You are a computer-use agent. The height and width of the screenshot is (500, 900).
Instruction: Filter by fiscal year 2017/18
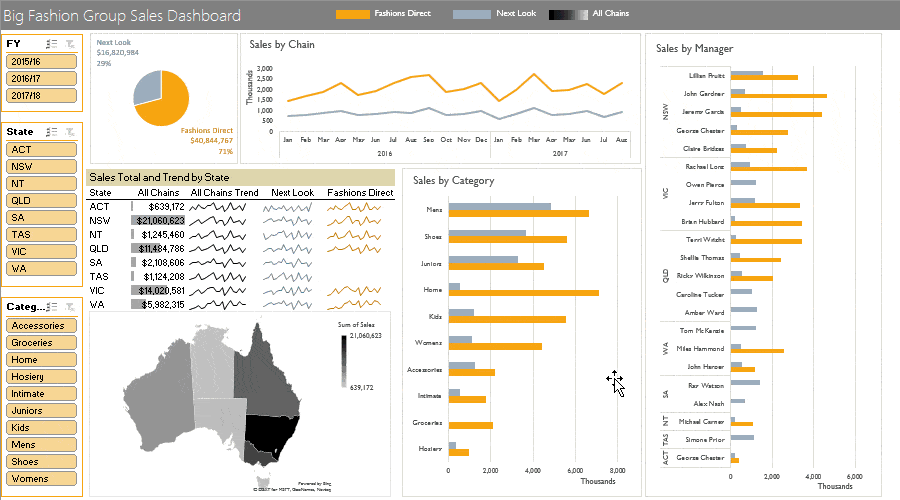tap(41, 95)
